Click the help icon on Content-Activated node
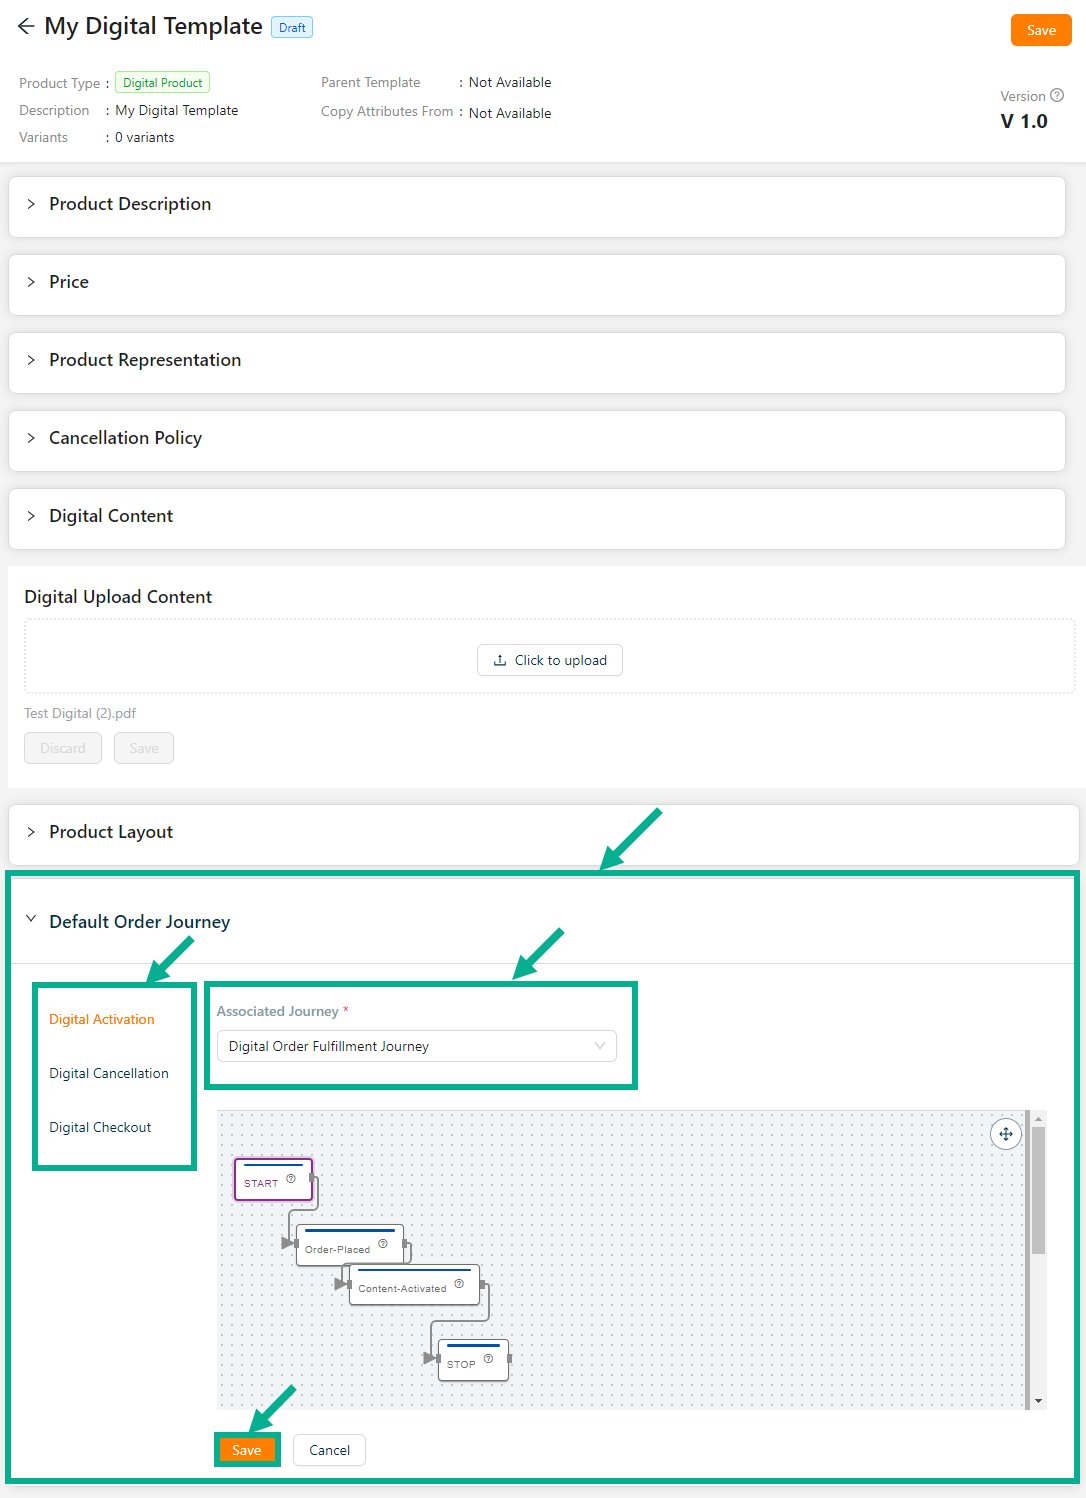1086x1498 pixels. pyautogui.click(x=459, y=1284)
